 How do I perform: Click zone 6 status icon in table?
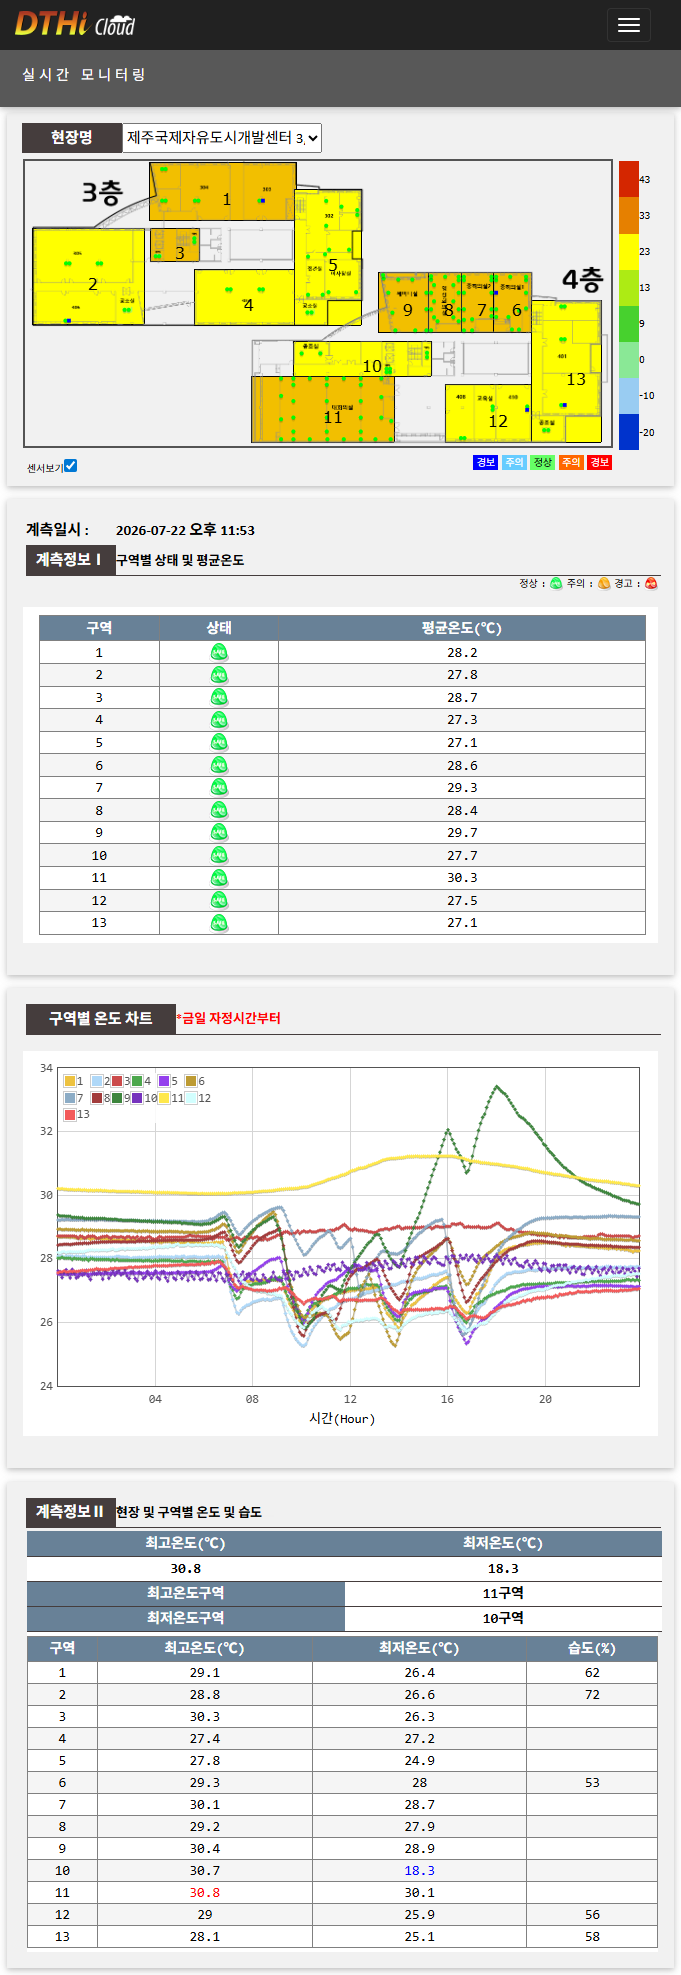tap(219, 766)
